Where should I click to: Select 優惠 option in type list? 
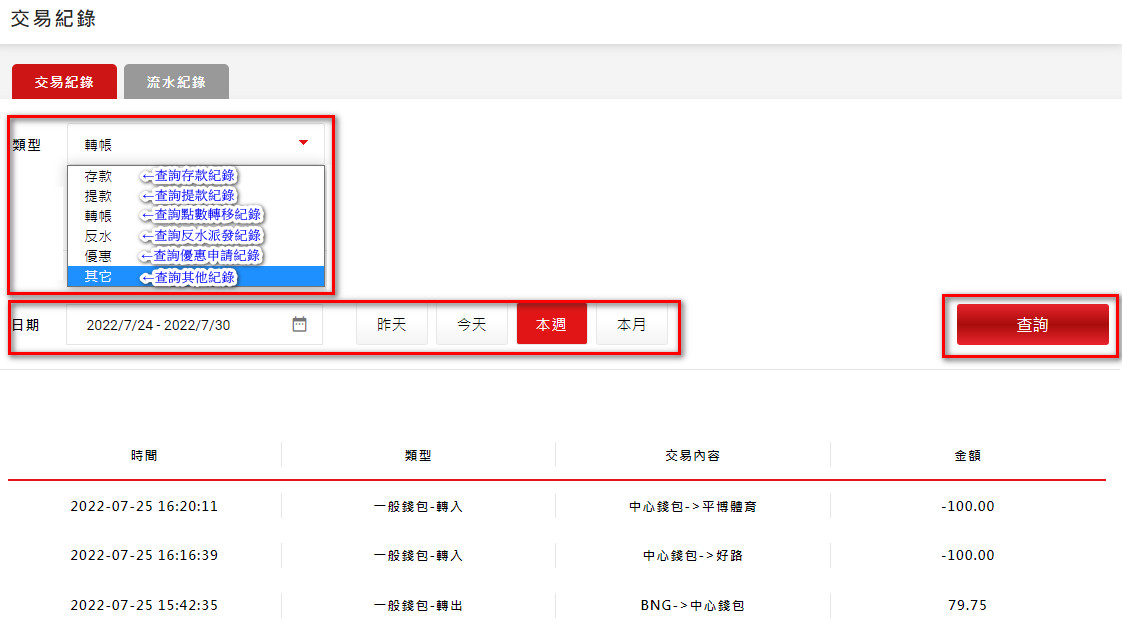tap(196, 255)
